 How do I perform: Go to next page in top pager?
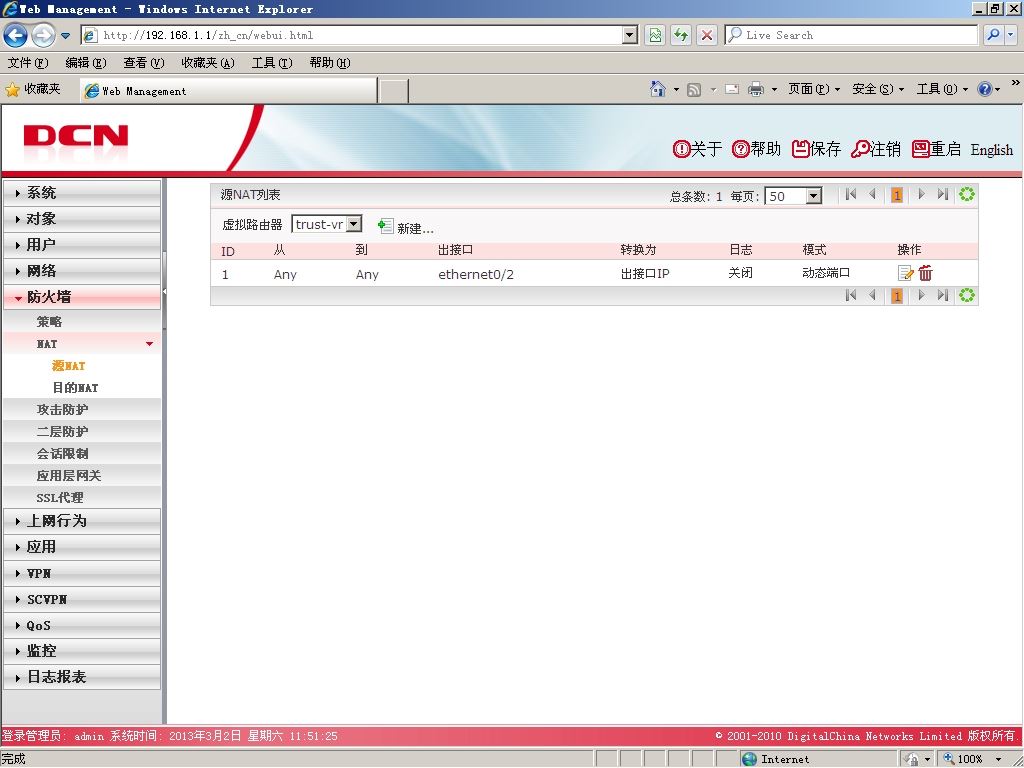(x=921, y=194)
